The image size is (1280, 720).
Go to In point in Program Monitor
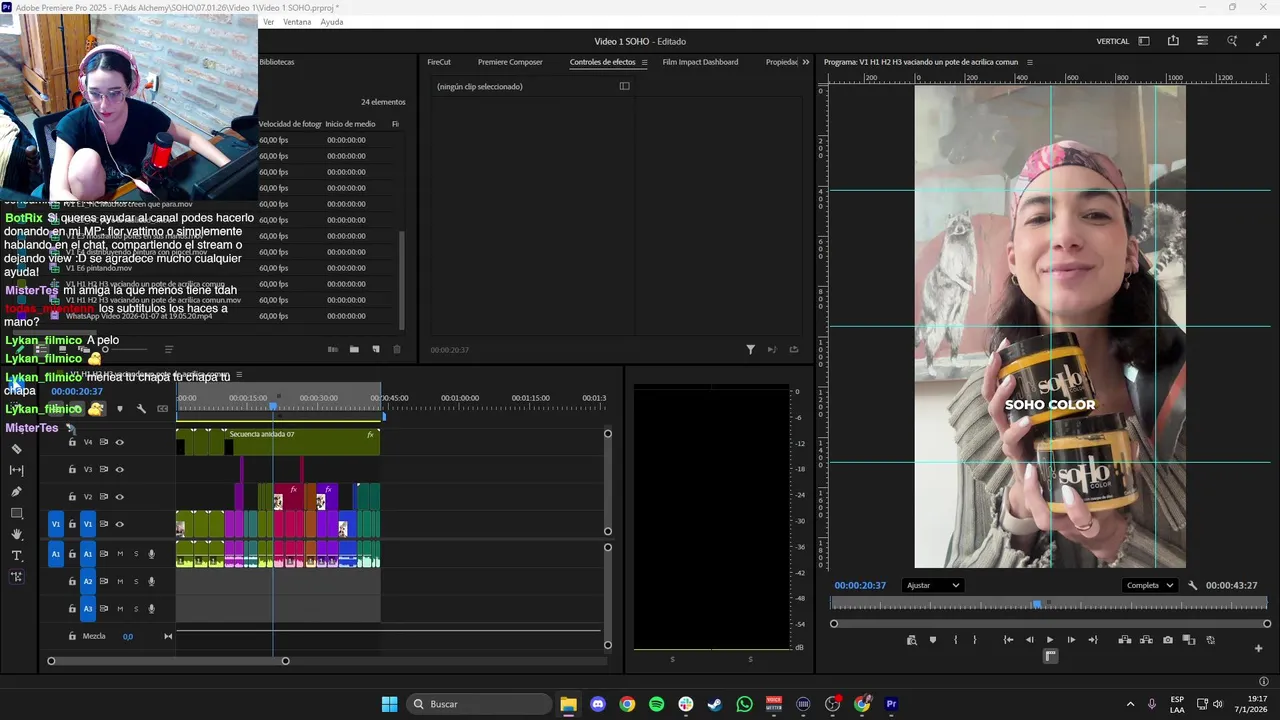(x=1008, y=640)
